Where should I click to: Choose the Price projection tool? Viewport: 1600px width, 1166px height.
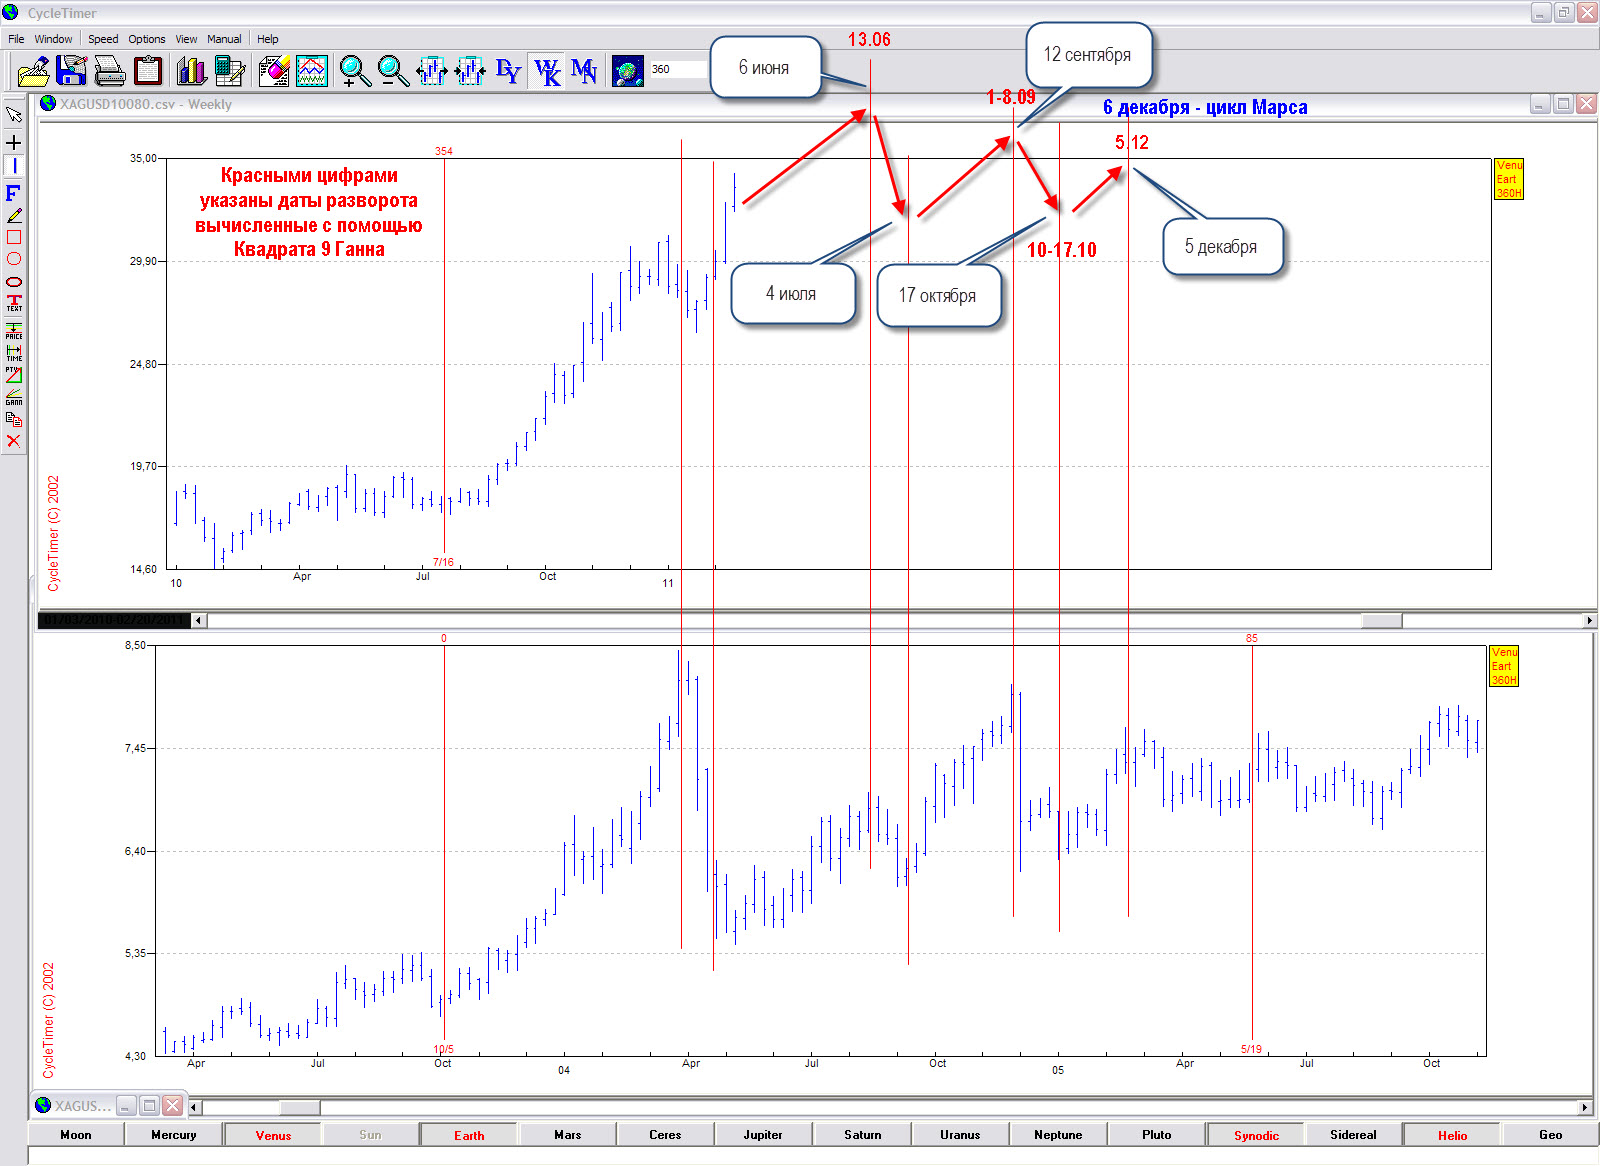14,331
